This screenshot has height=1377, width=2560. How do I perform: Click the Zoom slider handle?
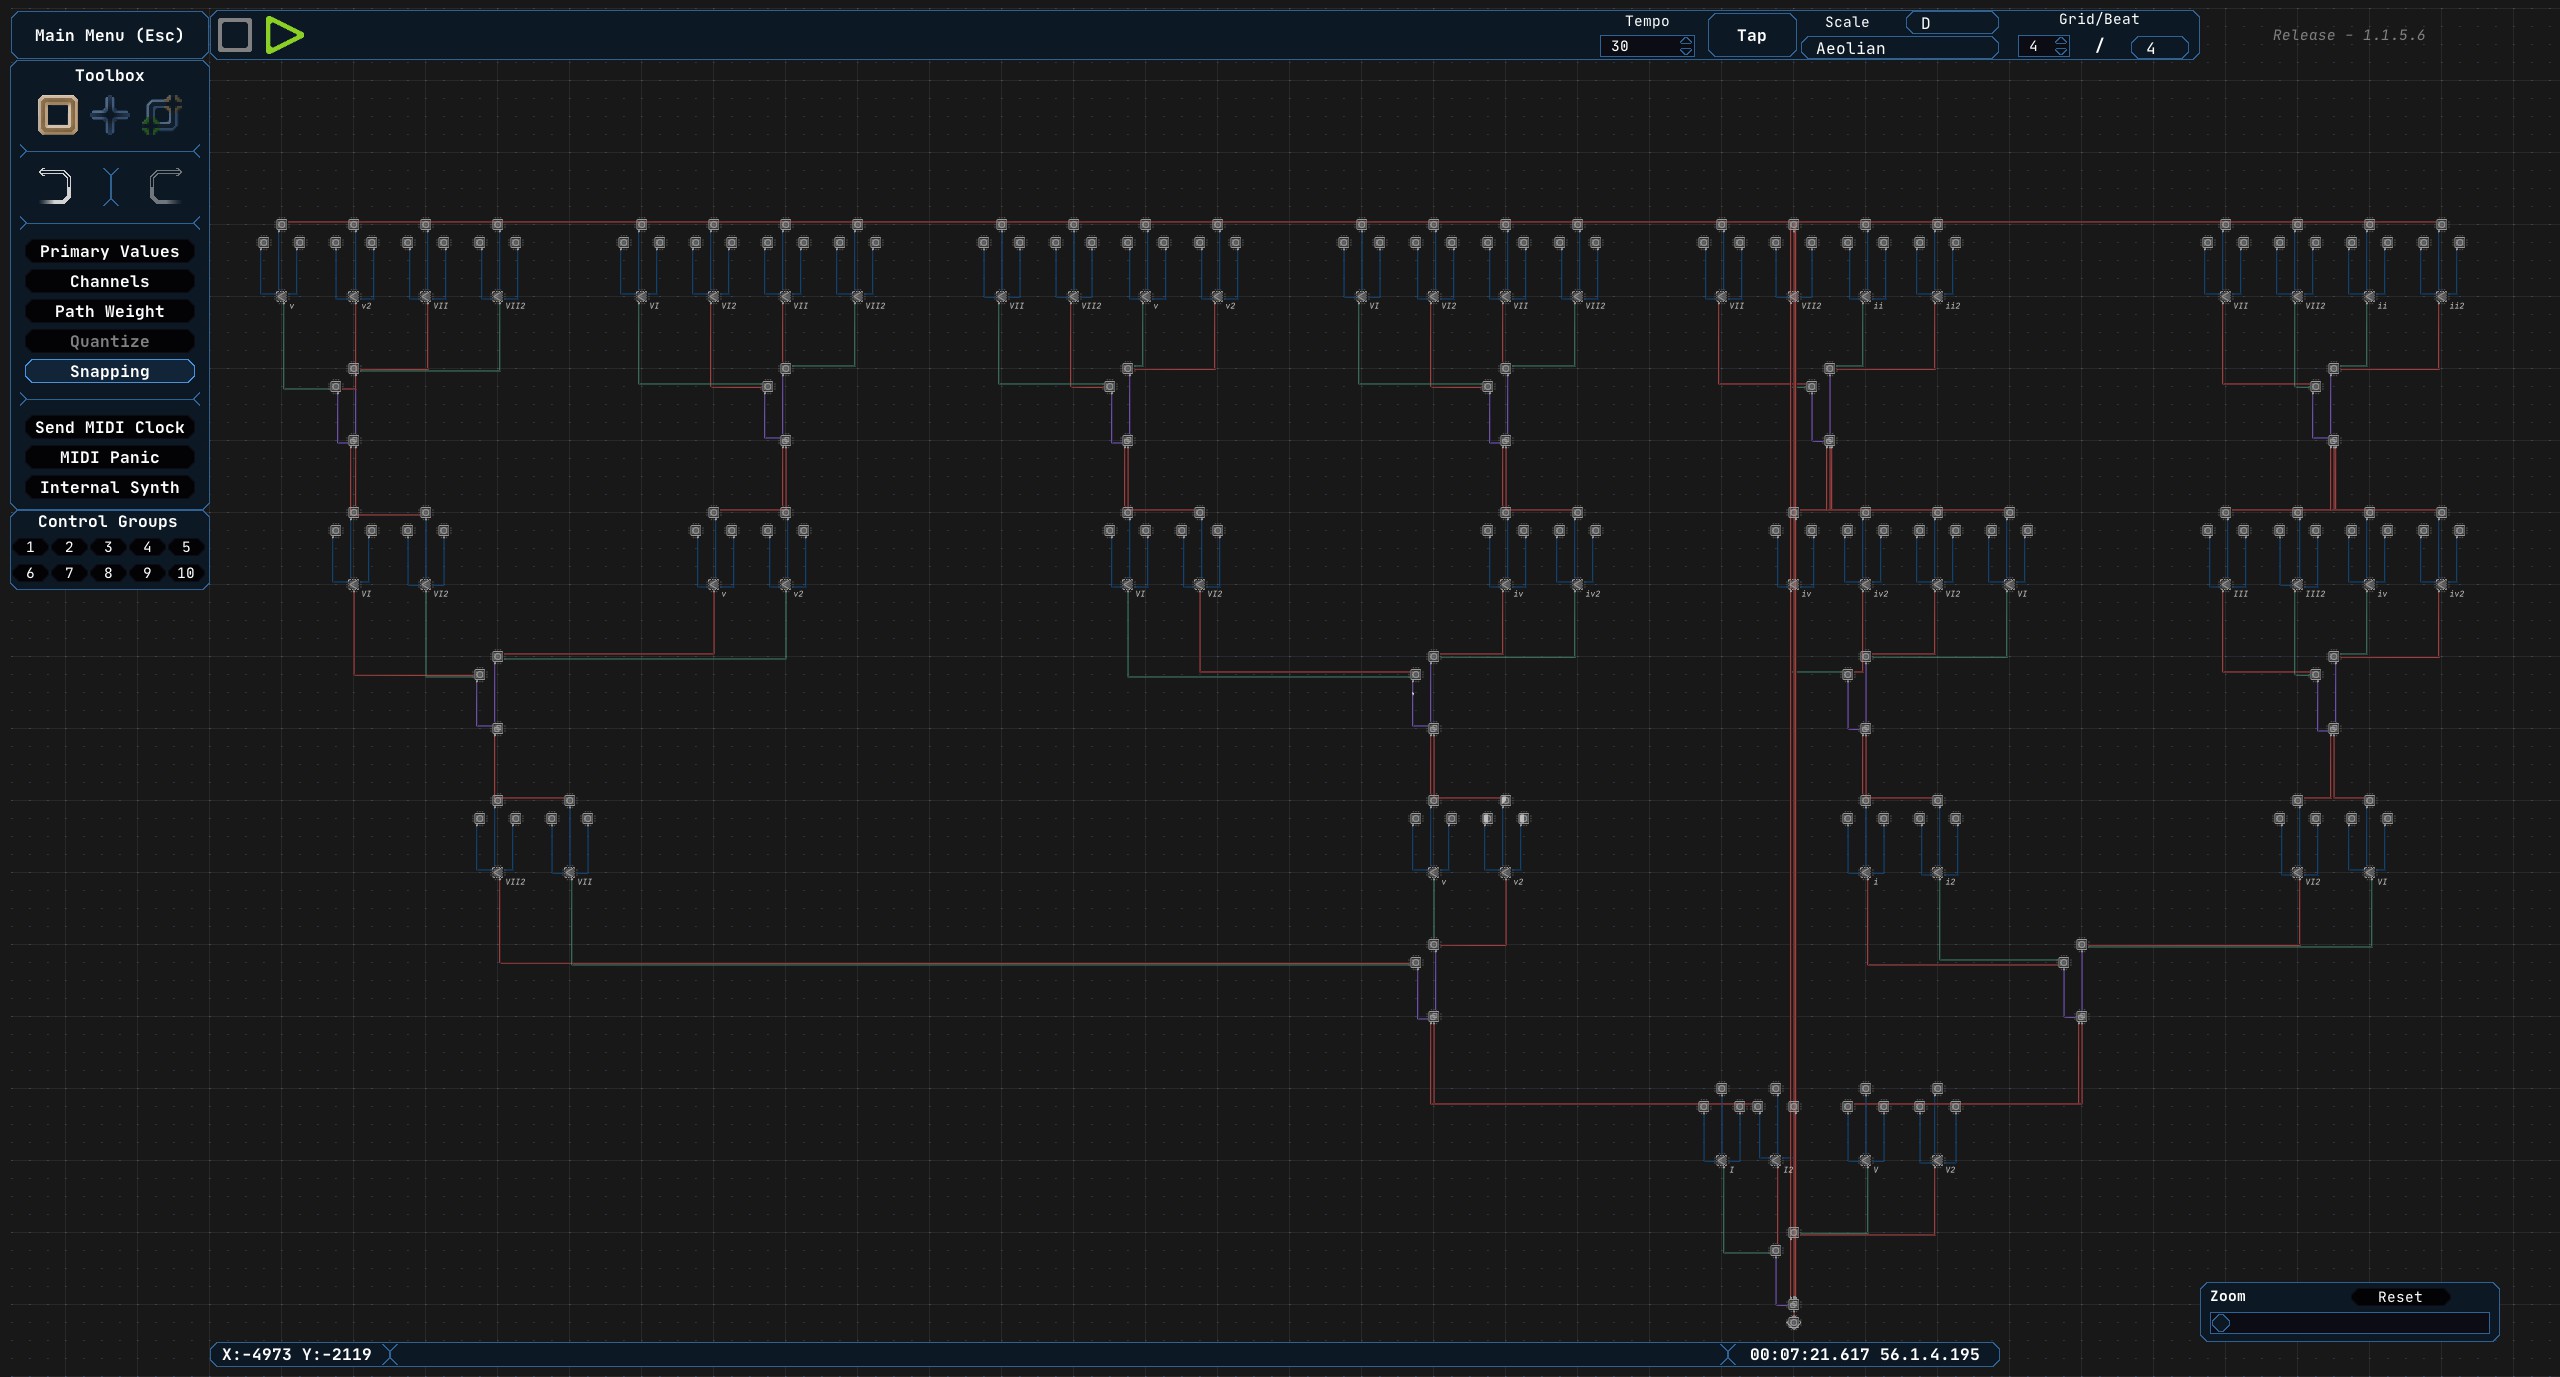point(2221,1323)
